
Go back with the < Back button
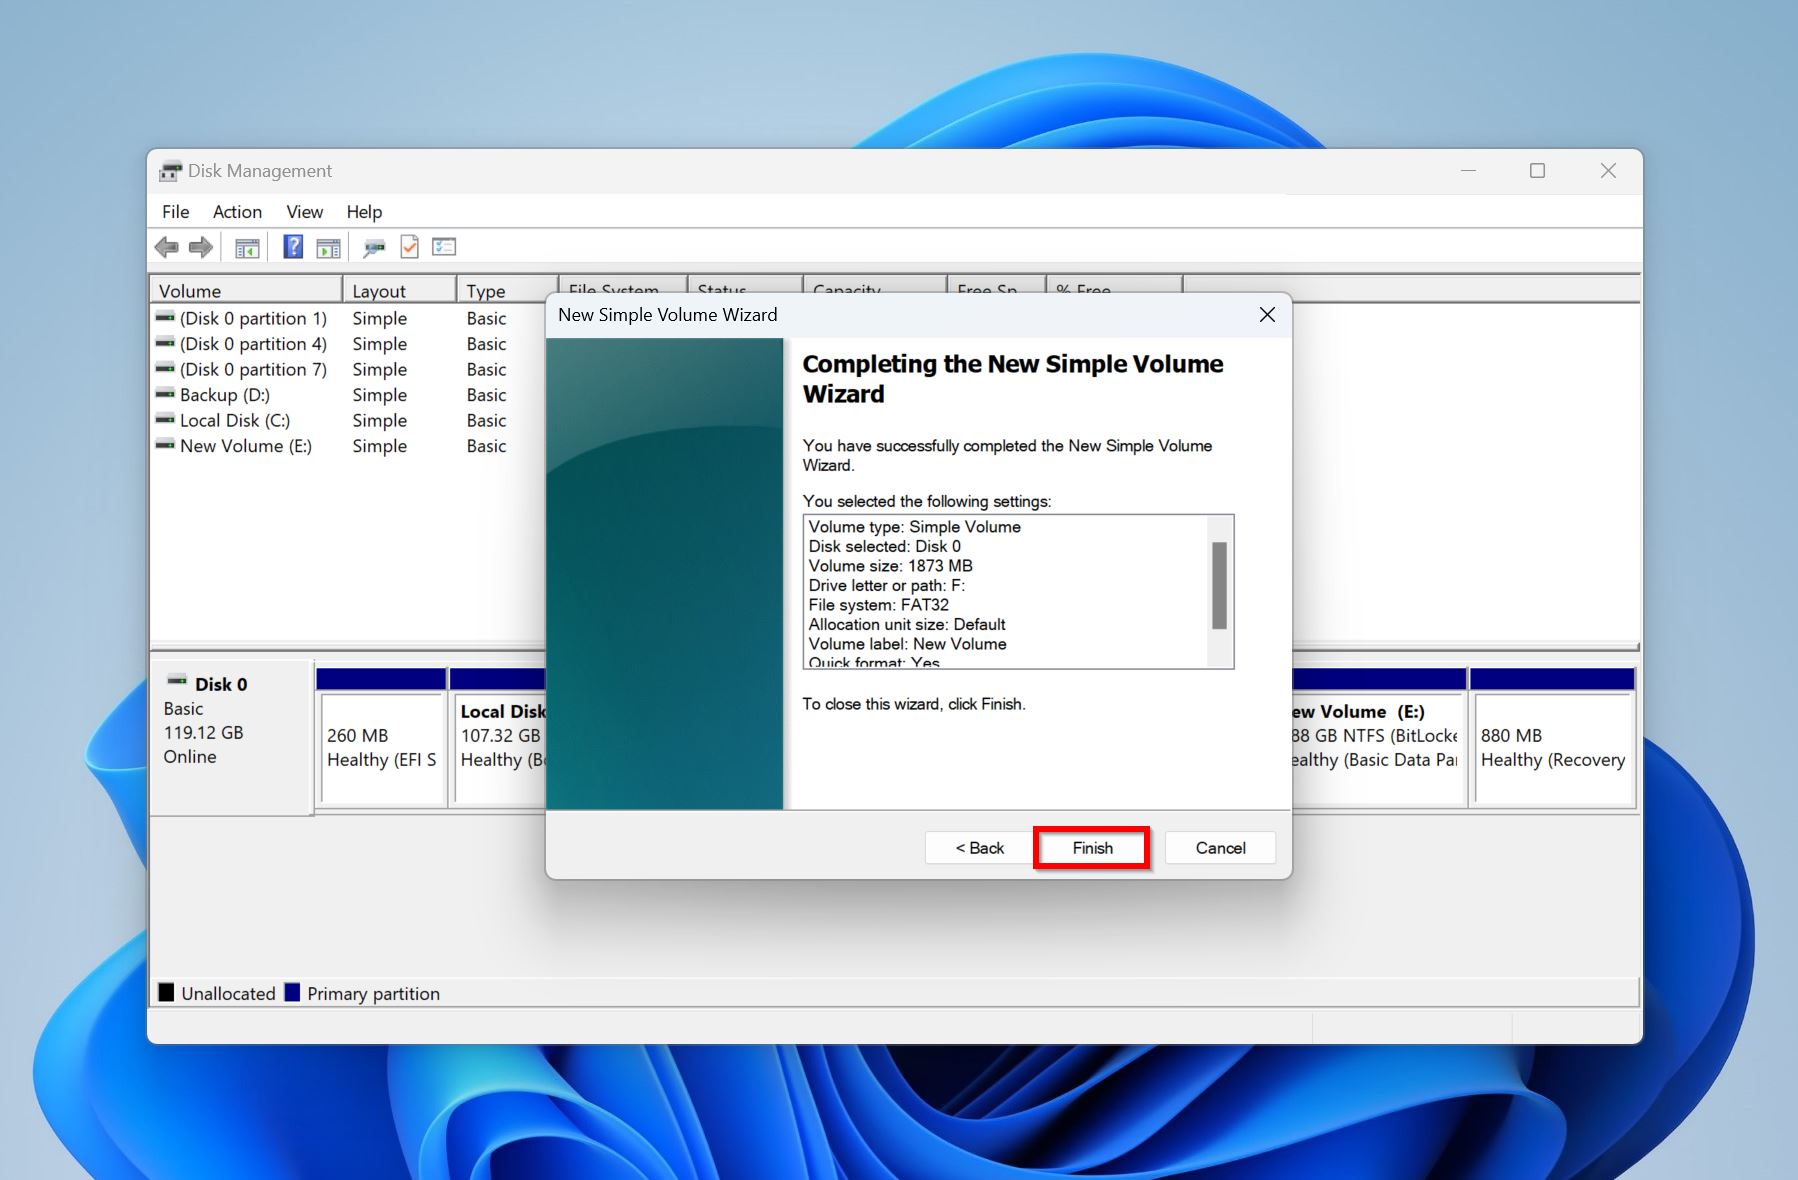979,848
